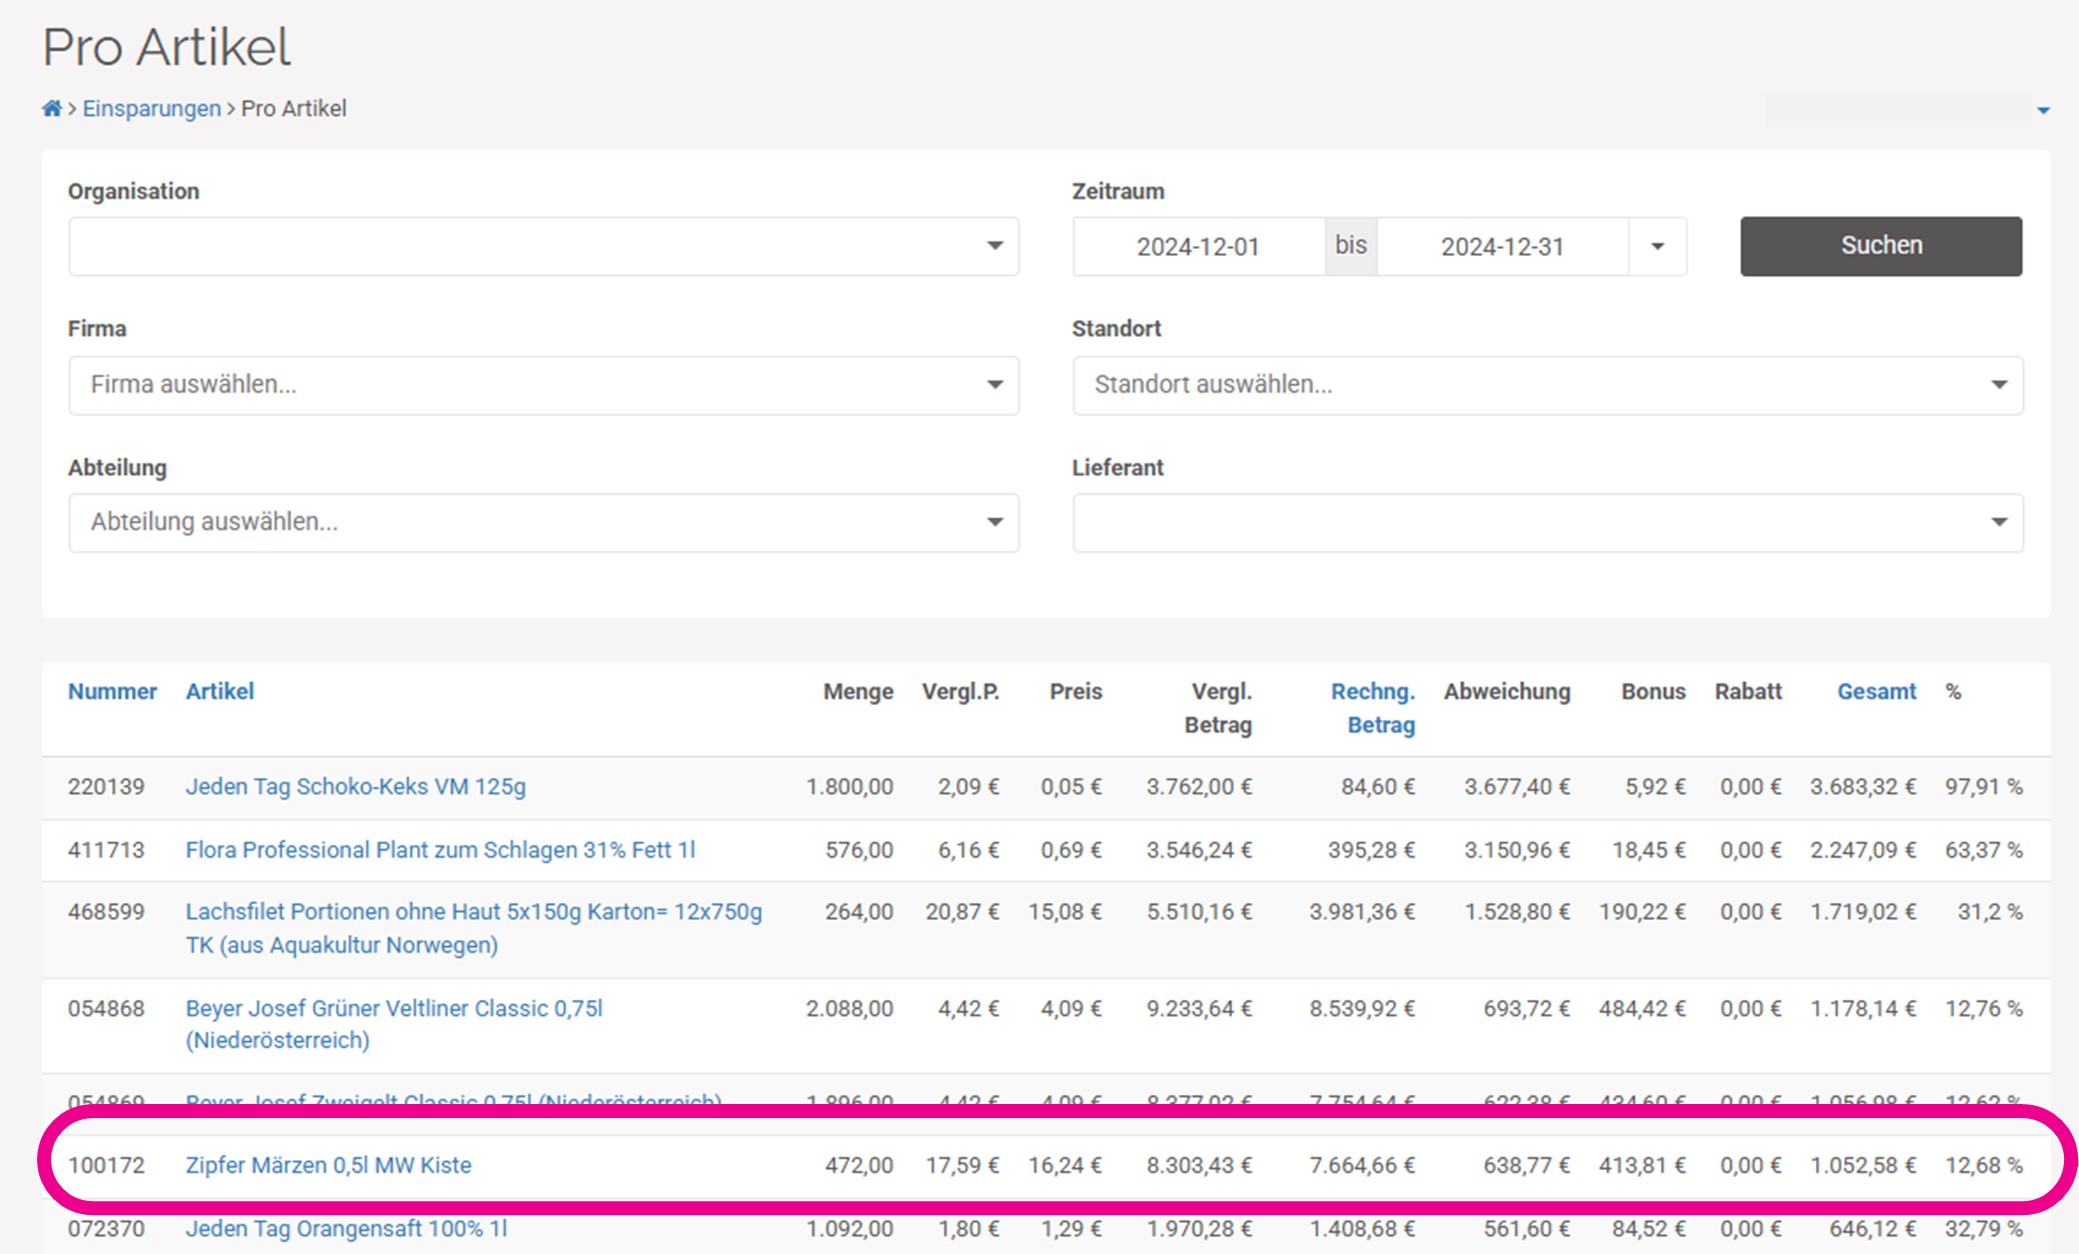Click Gesamt value 3.683,32 €
This screenshot has width=2079, height=1254.
pos(1863,787)
